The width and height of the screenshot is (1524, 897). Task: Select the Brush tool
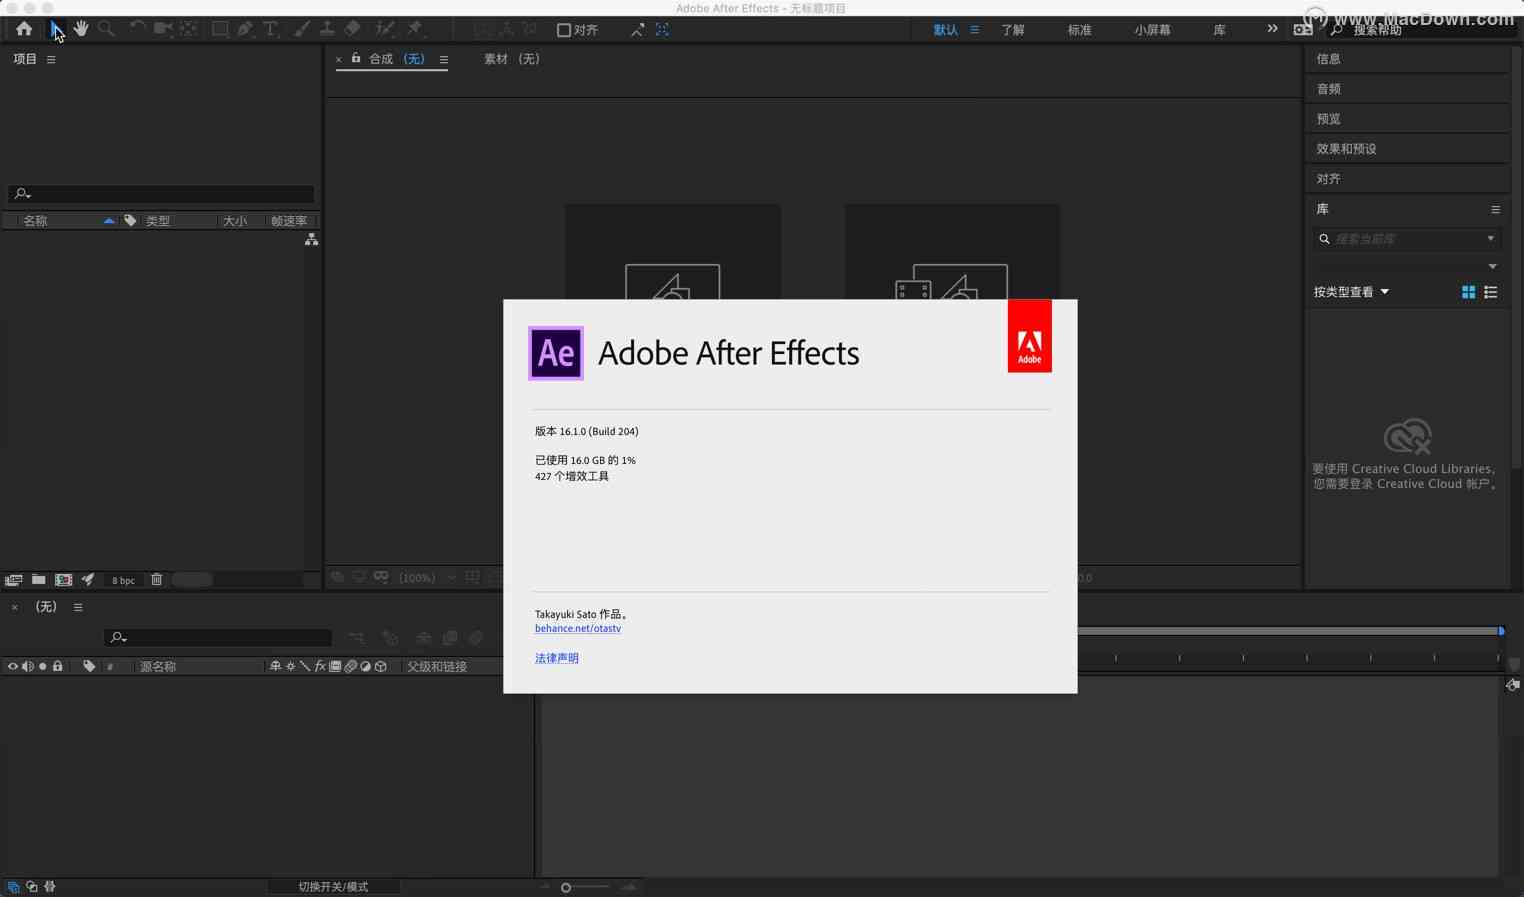(x=301, y=29)
